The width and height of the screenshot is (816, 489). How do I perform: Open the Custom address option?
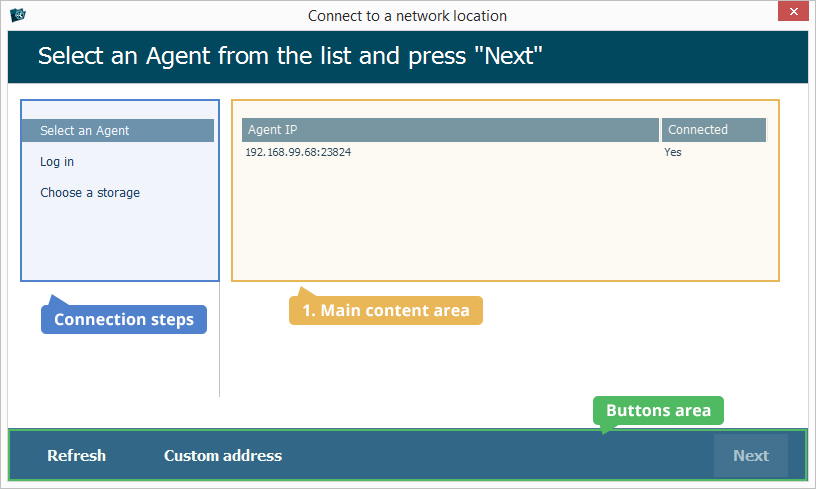[x=223, y=456]
